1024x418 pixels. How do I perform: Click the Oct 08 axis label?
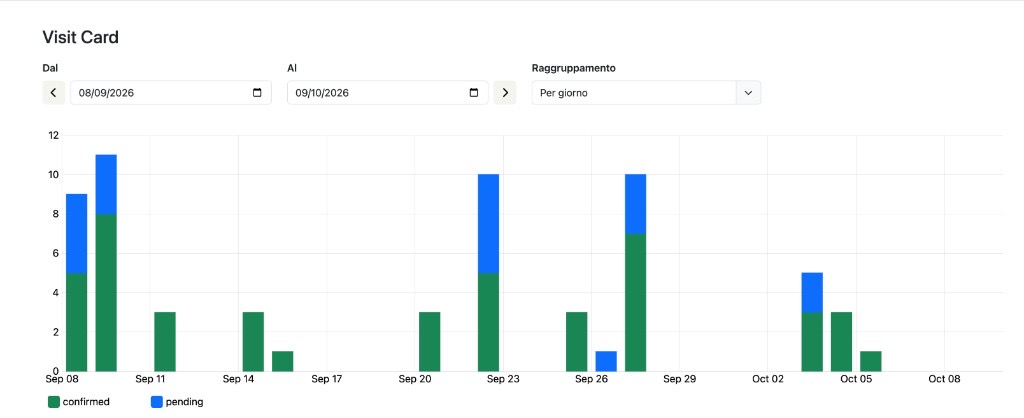coord(945,379)
